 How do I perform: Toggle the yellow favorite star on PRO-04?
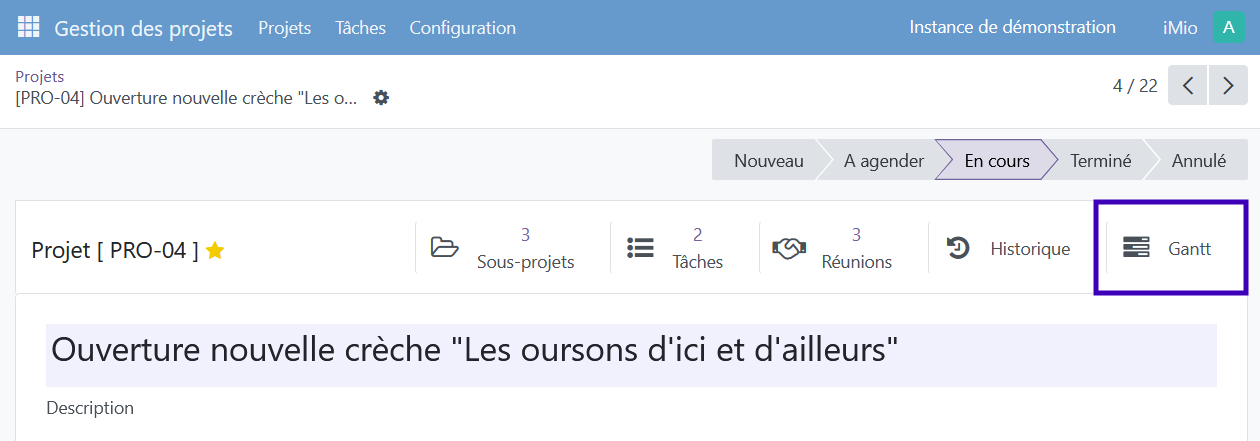point(215,251)
